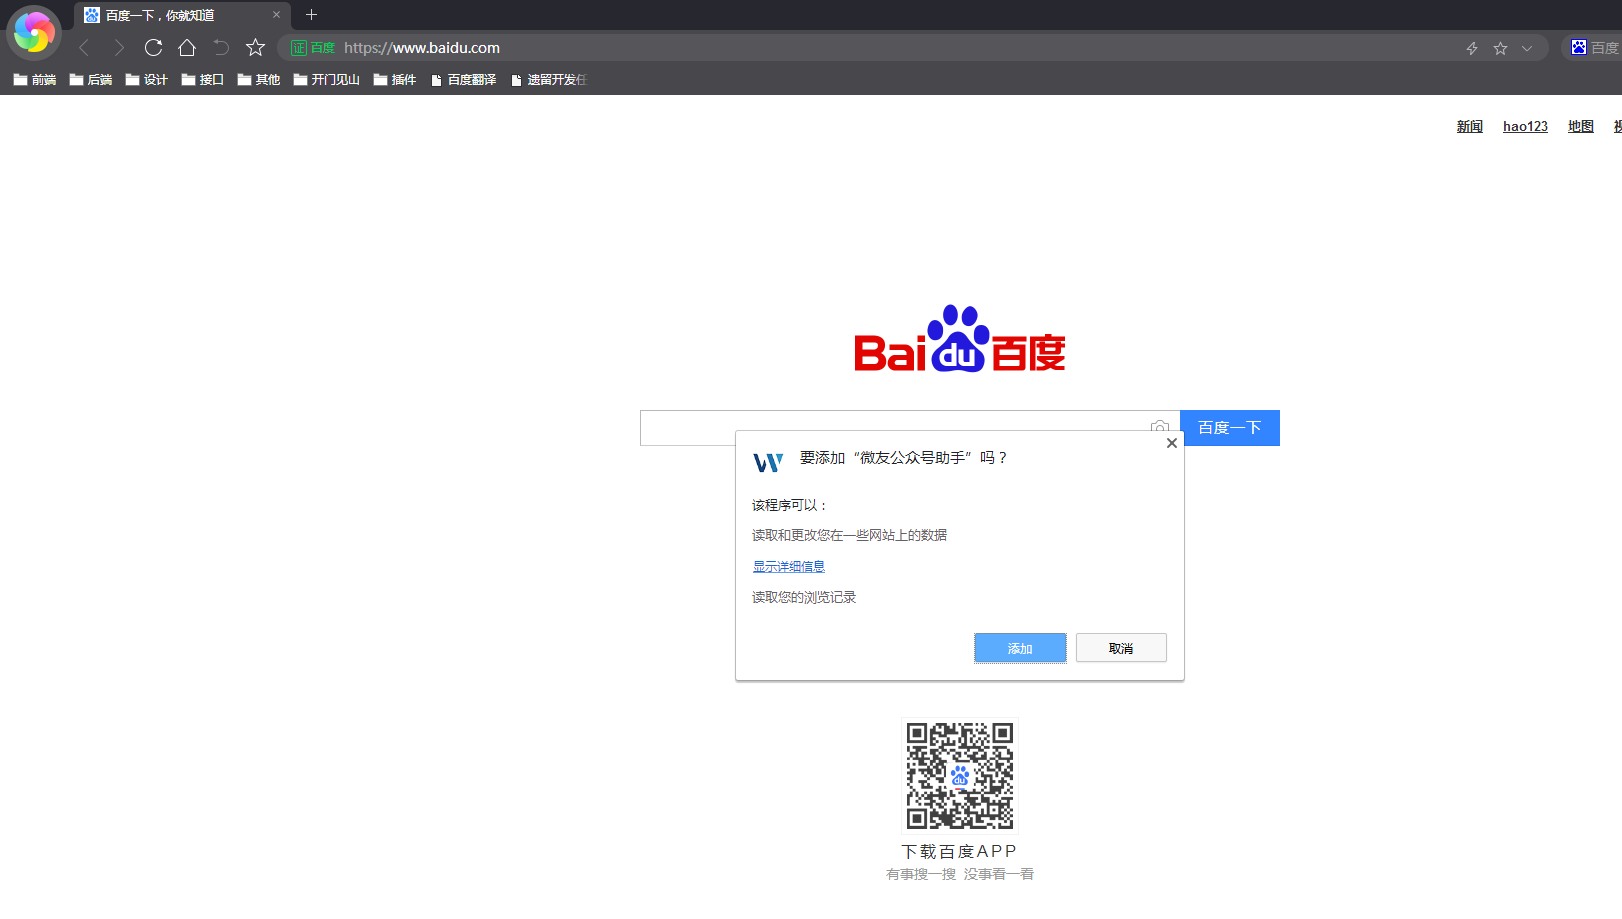Click the 添加 button in the dialog
1622x919 pixels.
pyautogui.click(x=1020, y=648)
